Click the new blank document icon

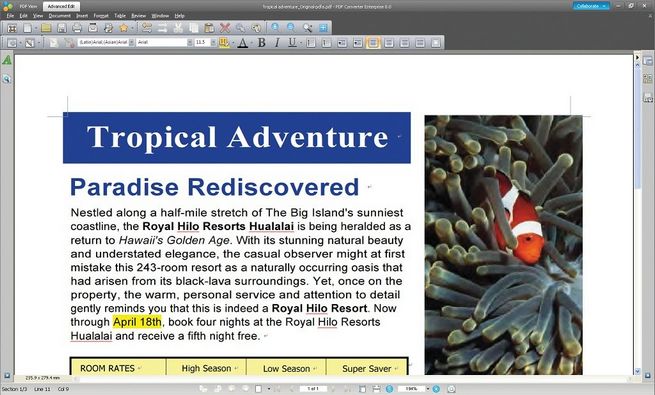[28, 28]
